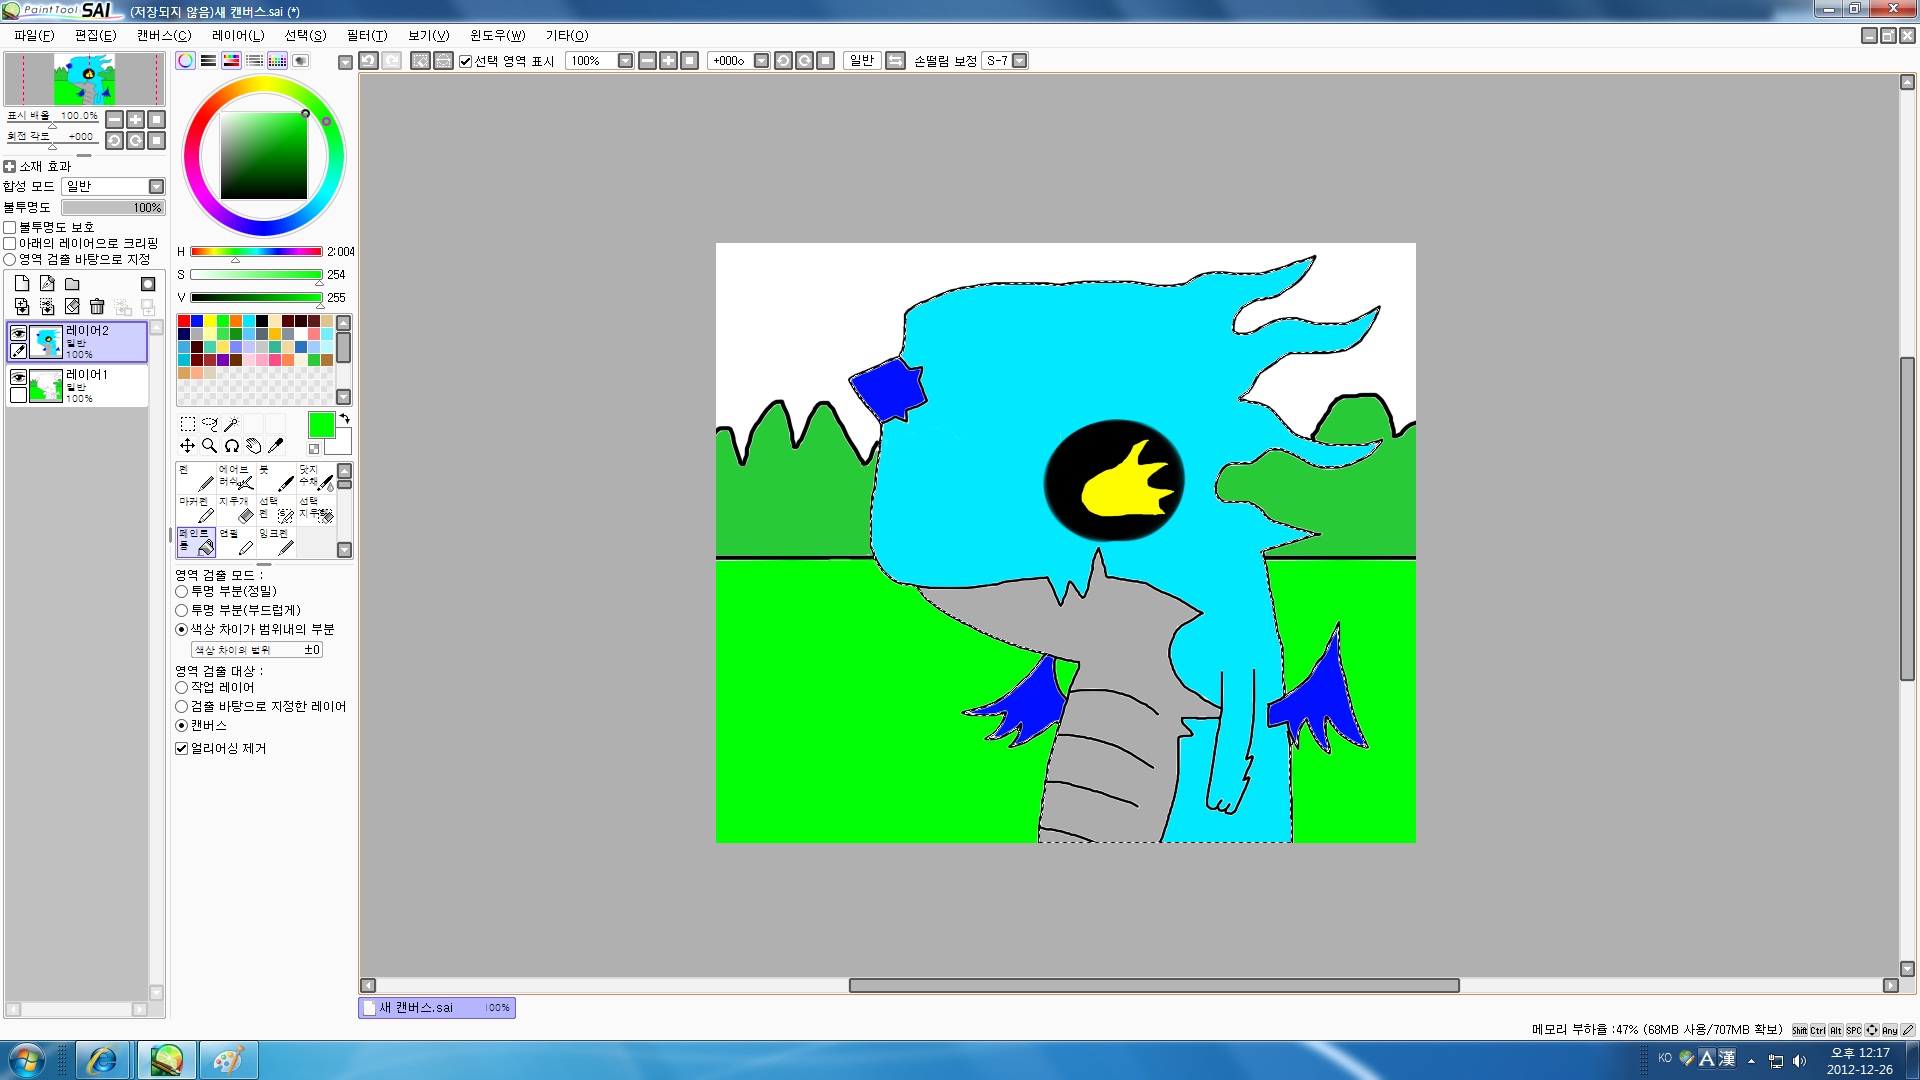Create a new layer folder
Viewport: 1920px width, 1080px height.
(72, 284)
